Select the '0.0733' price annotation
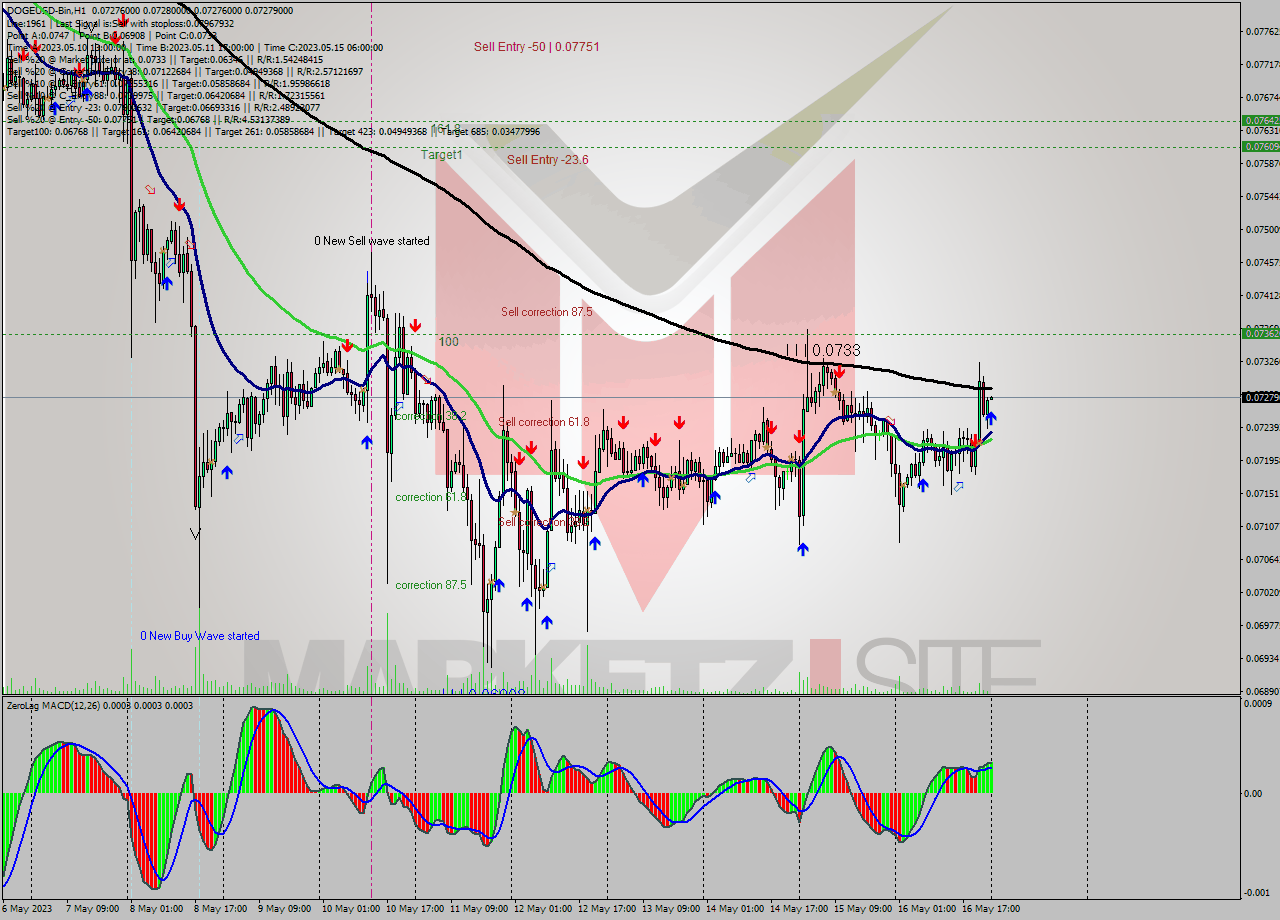The width and height of the screenshot is (1280, 920). [x=836, y=351]
